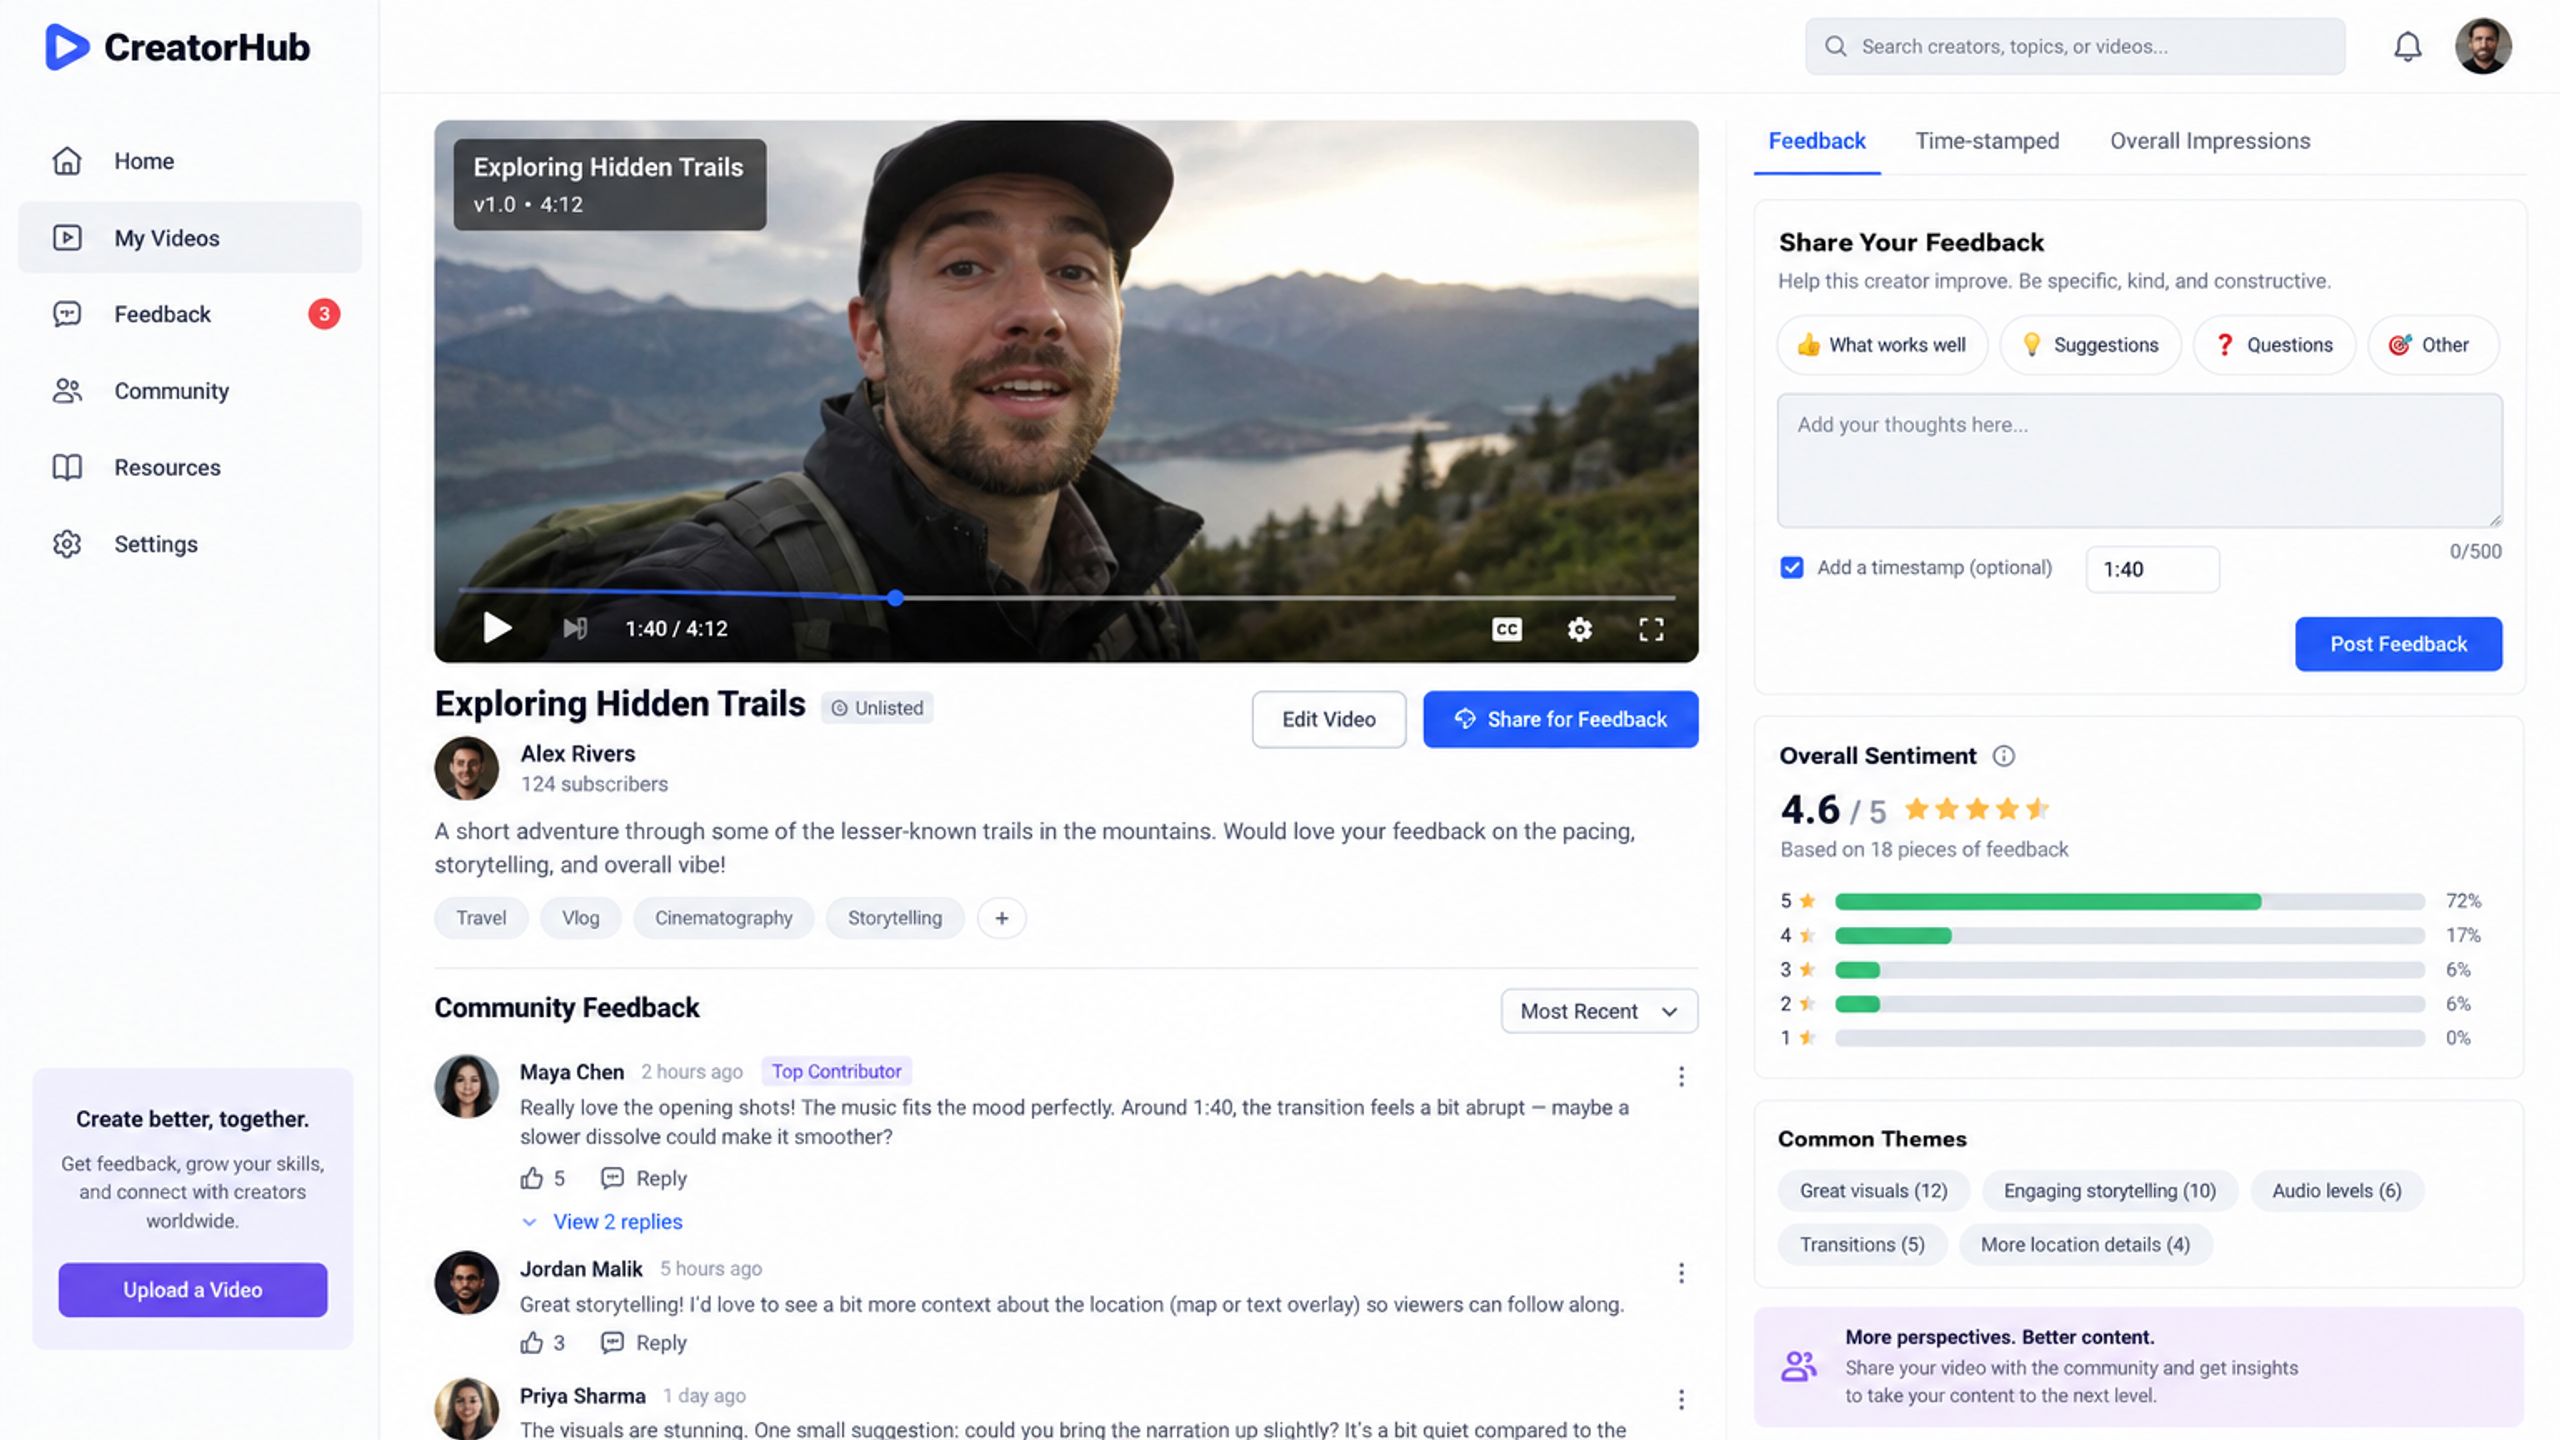2560x1440 pixels.
Task: Click Alex Rivers' avatar
Action: click(x=466, y=768)
